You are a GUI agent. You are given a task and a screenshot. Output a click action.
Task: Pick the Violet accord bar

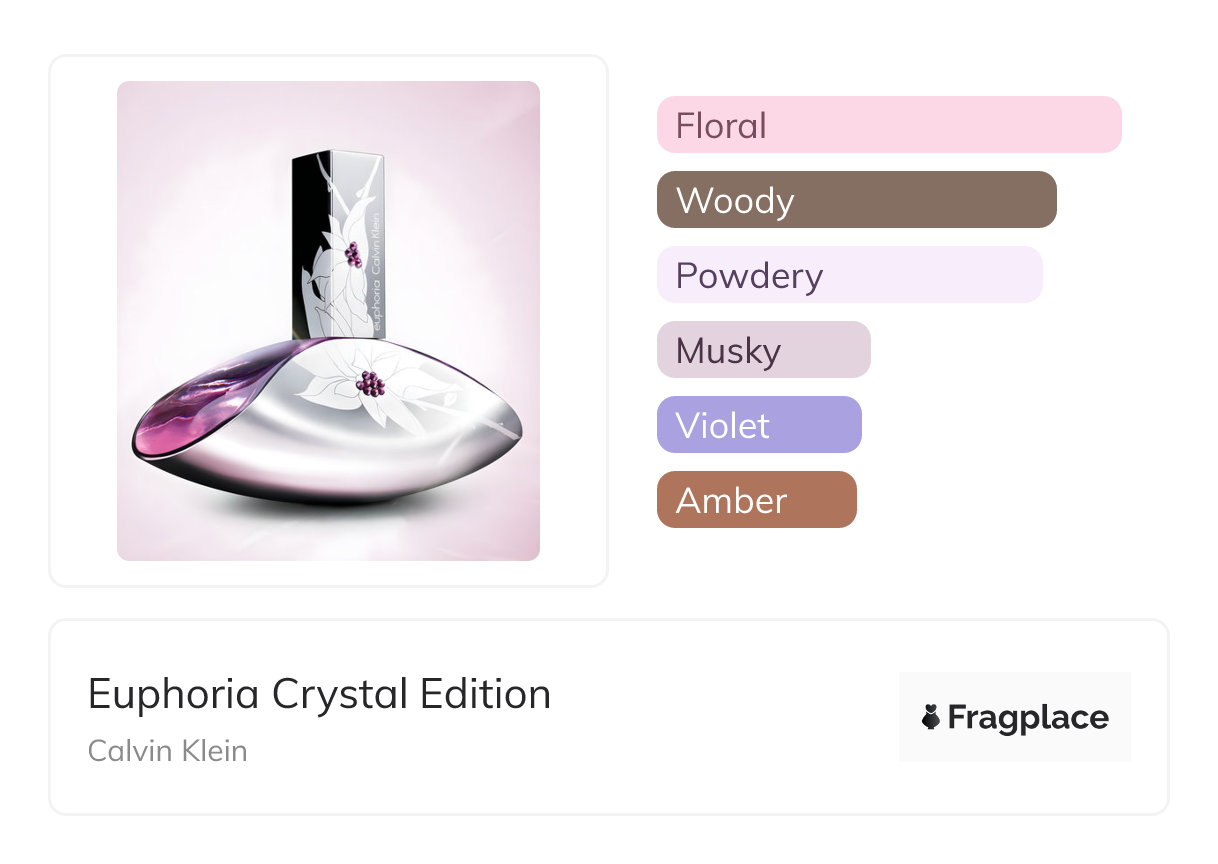coord(759,425)
